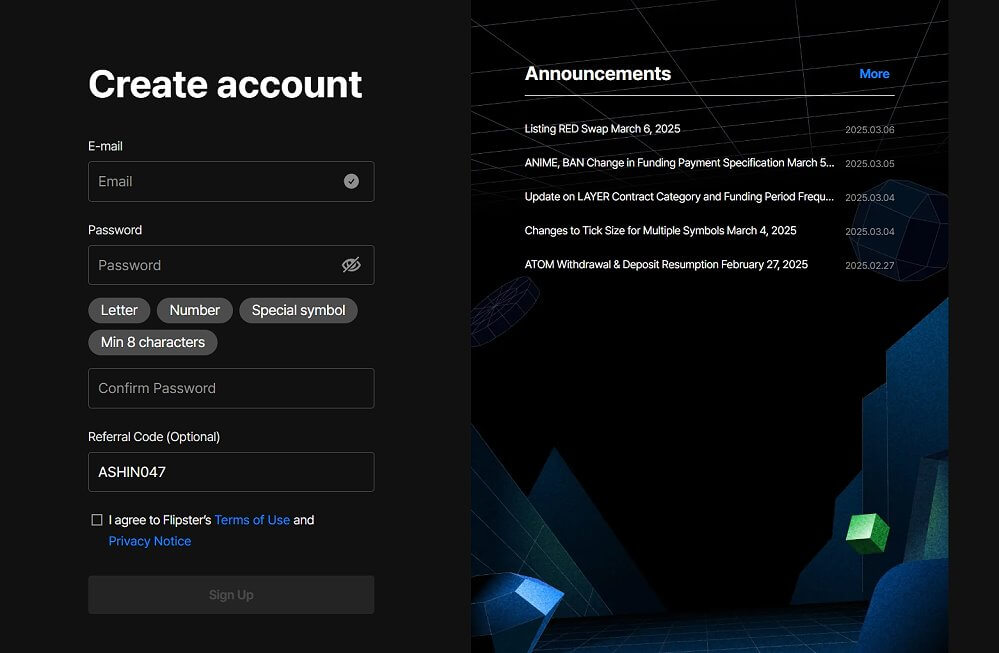Image resolution: width=999 pixels, height=653 pixels.
Task: Focus the Password input field
Action: (x=231, y=265)
